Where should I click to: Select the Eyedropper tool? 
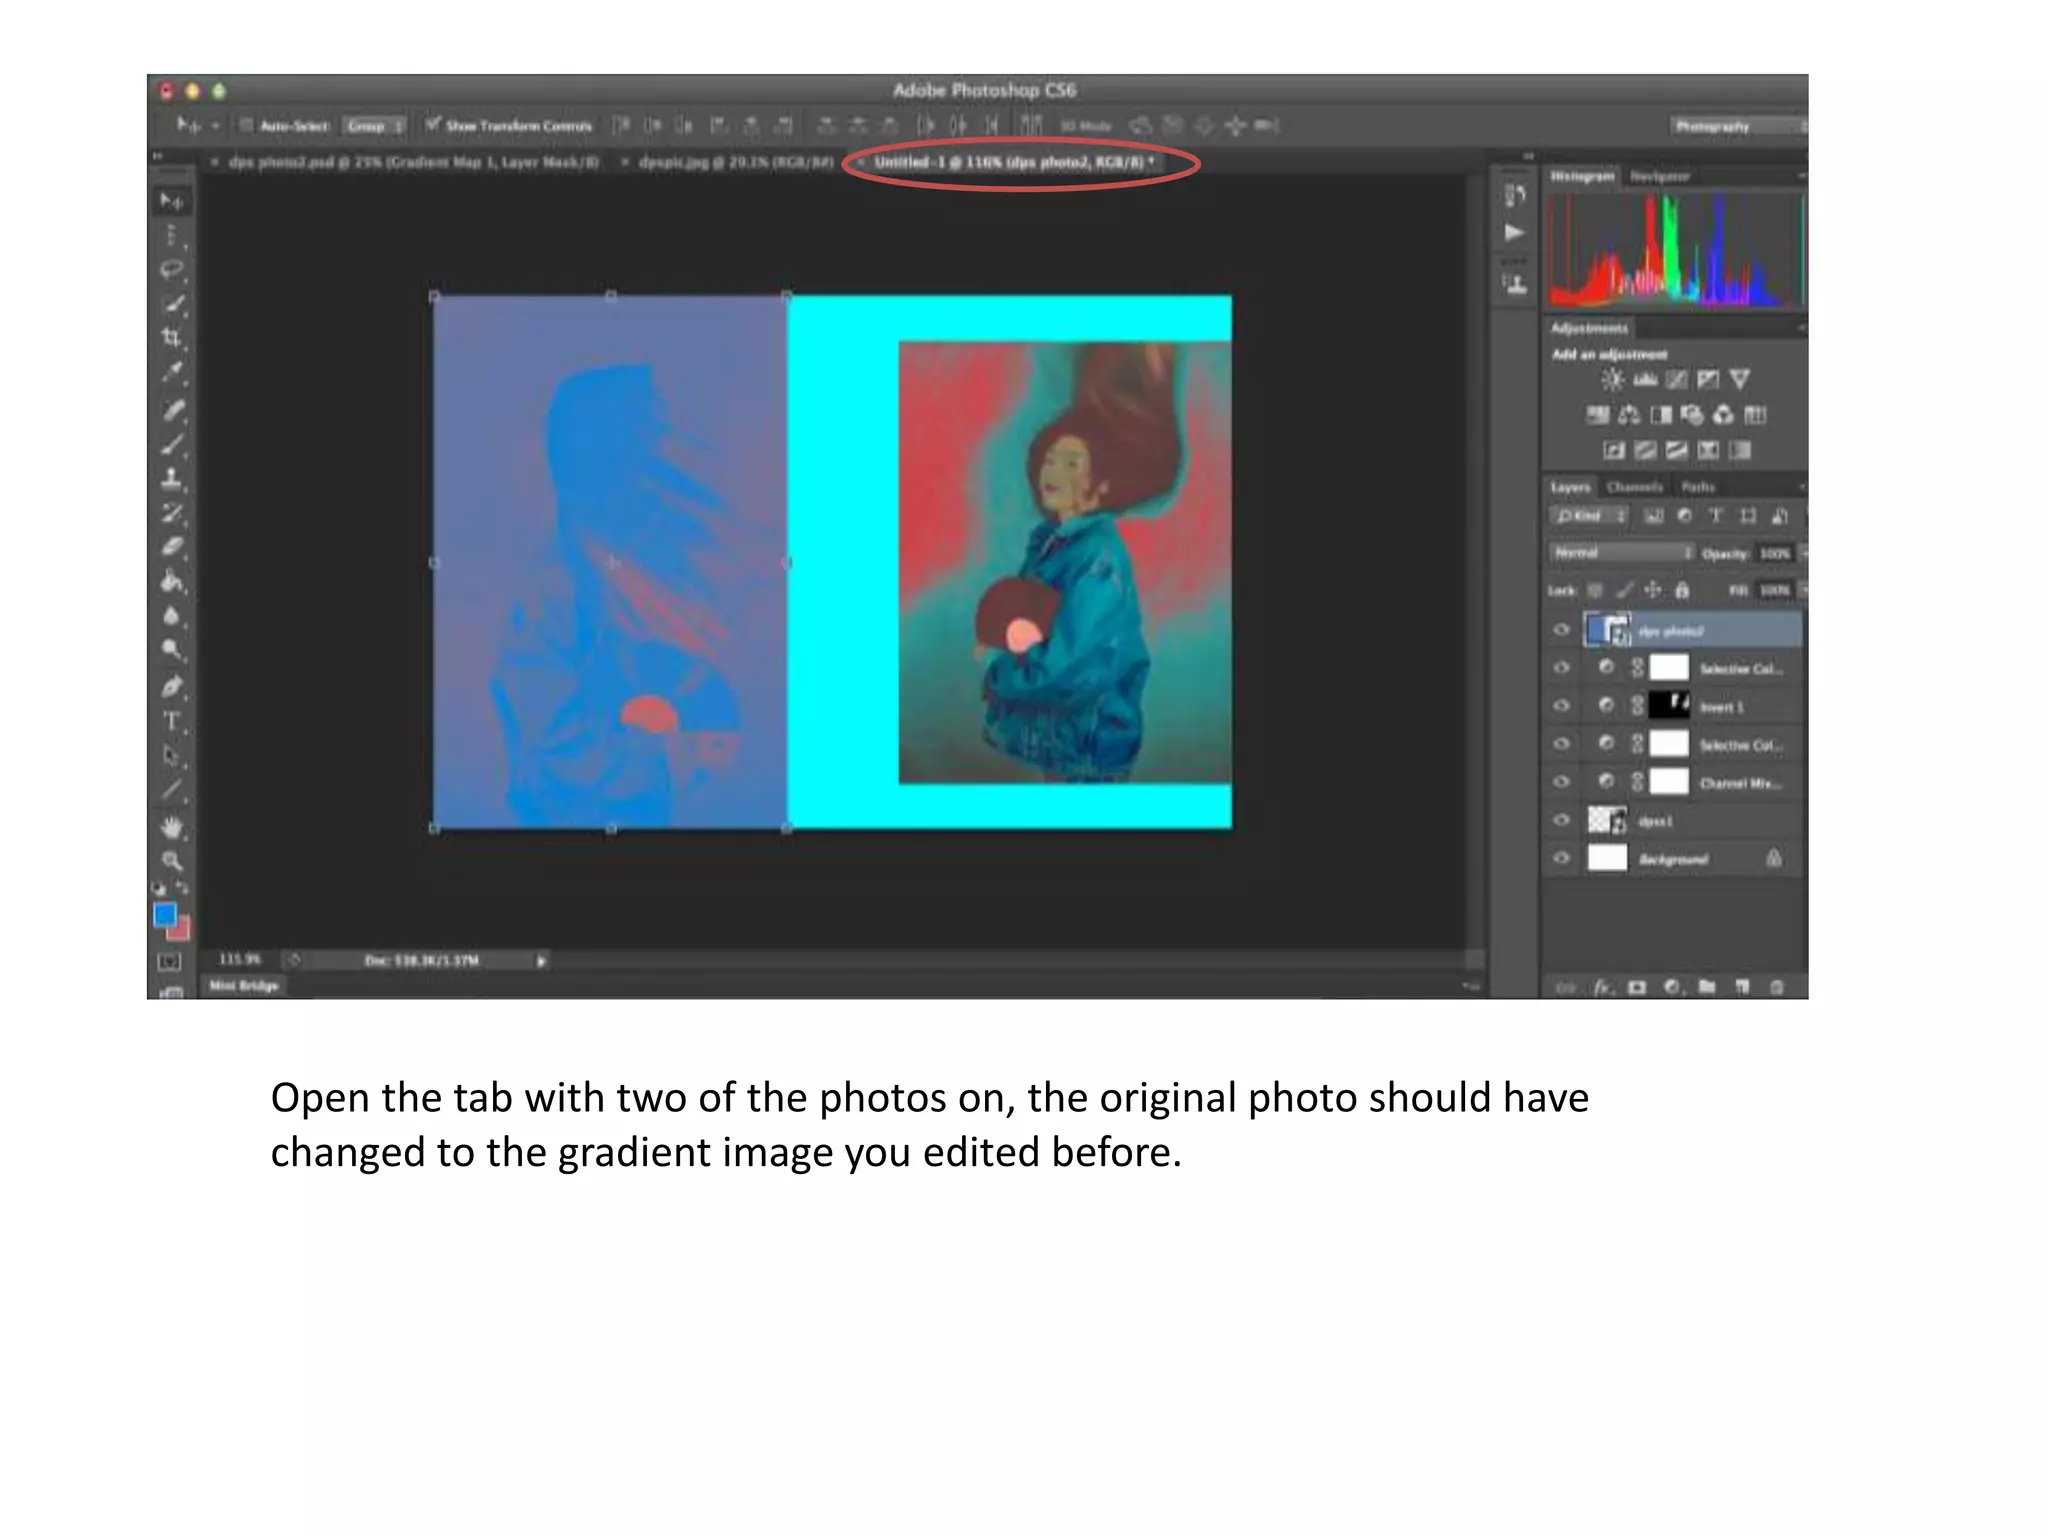click(172, 371)
